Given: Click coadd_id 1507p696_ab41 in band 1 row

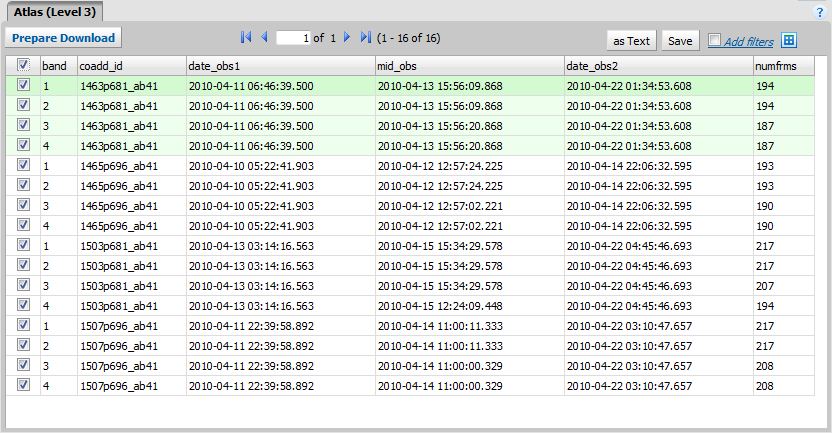Looking at the screenshot, I should tap(119, 326).
